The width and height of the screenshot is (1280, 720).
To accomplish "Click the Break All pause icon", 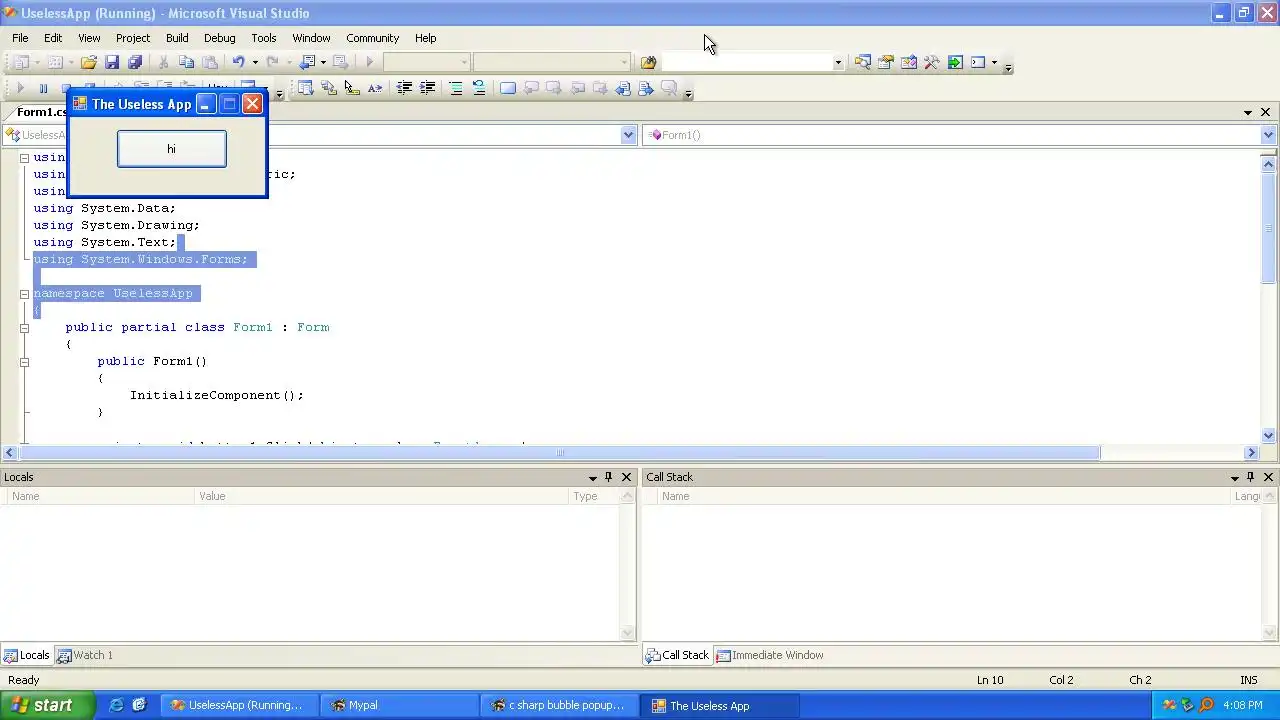I will tap(43, 88).
